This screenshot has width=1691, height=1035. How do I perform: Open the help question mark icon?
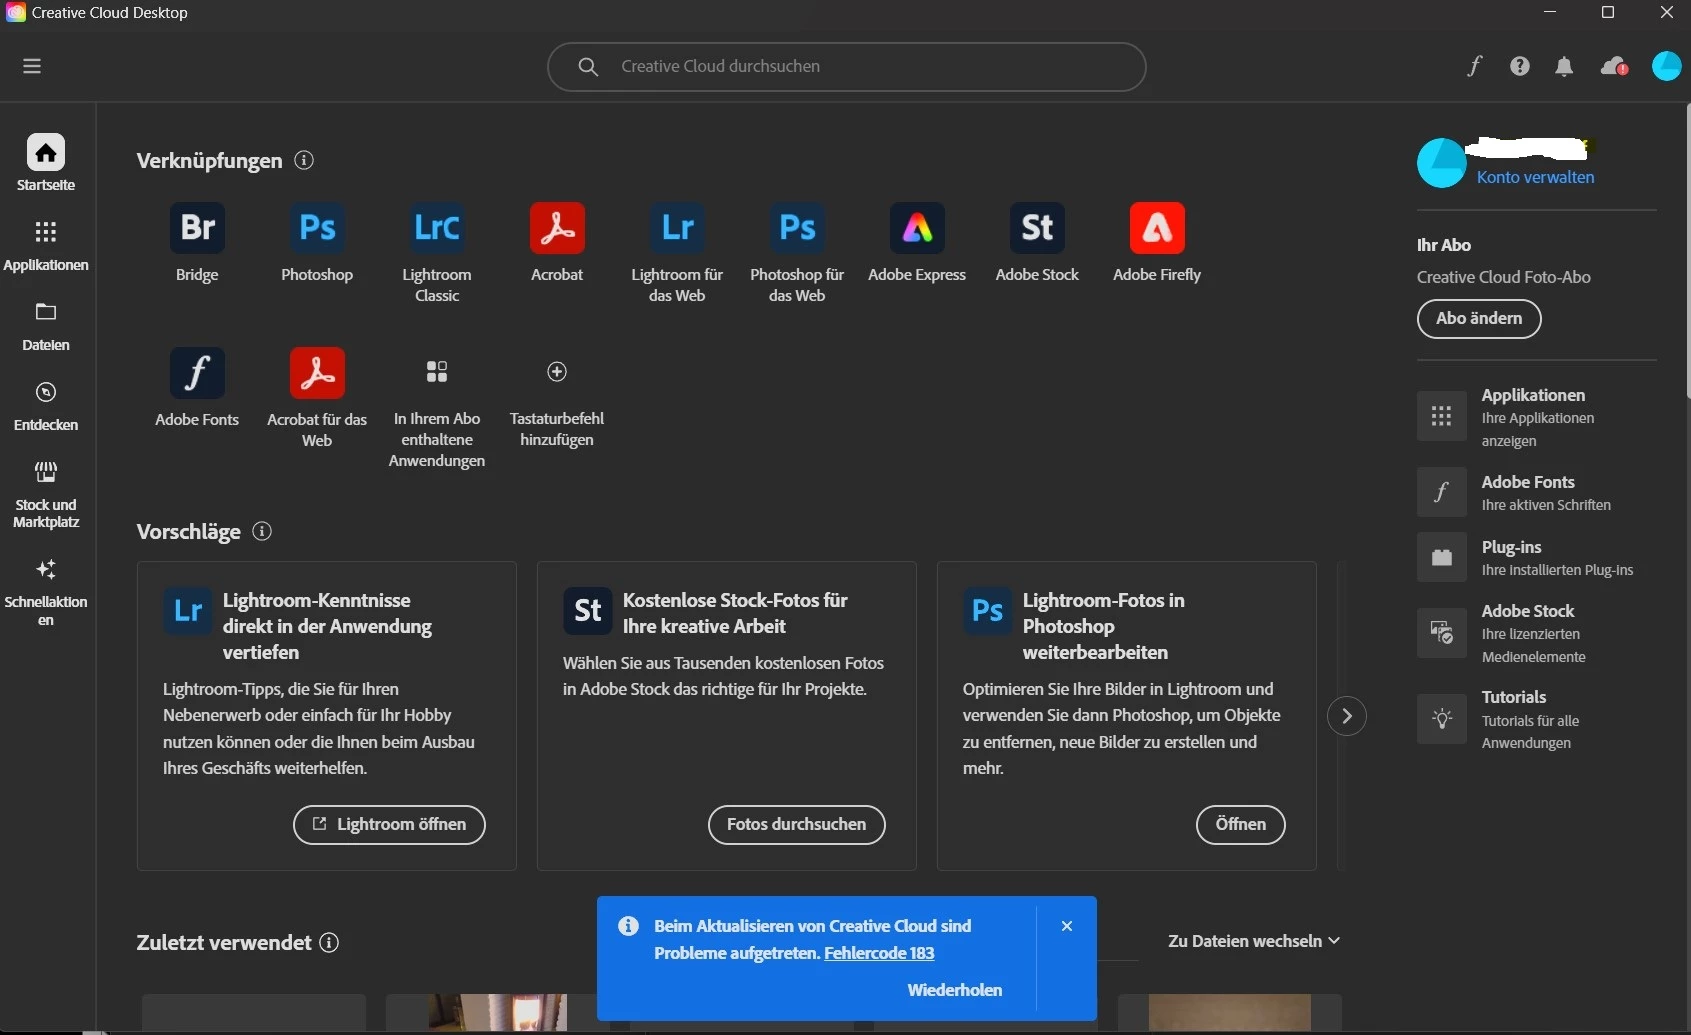(1520, 66)
